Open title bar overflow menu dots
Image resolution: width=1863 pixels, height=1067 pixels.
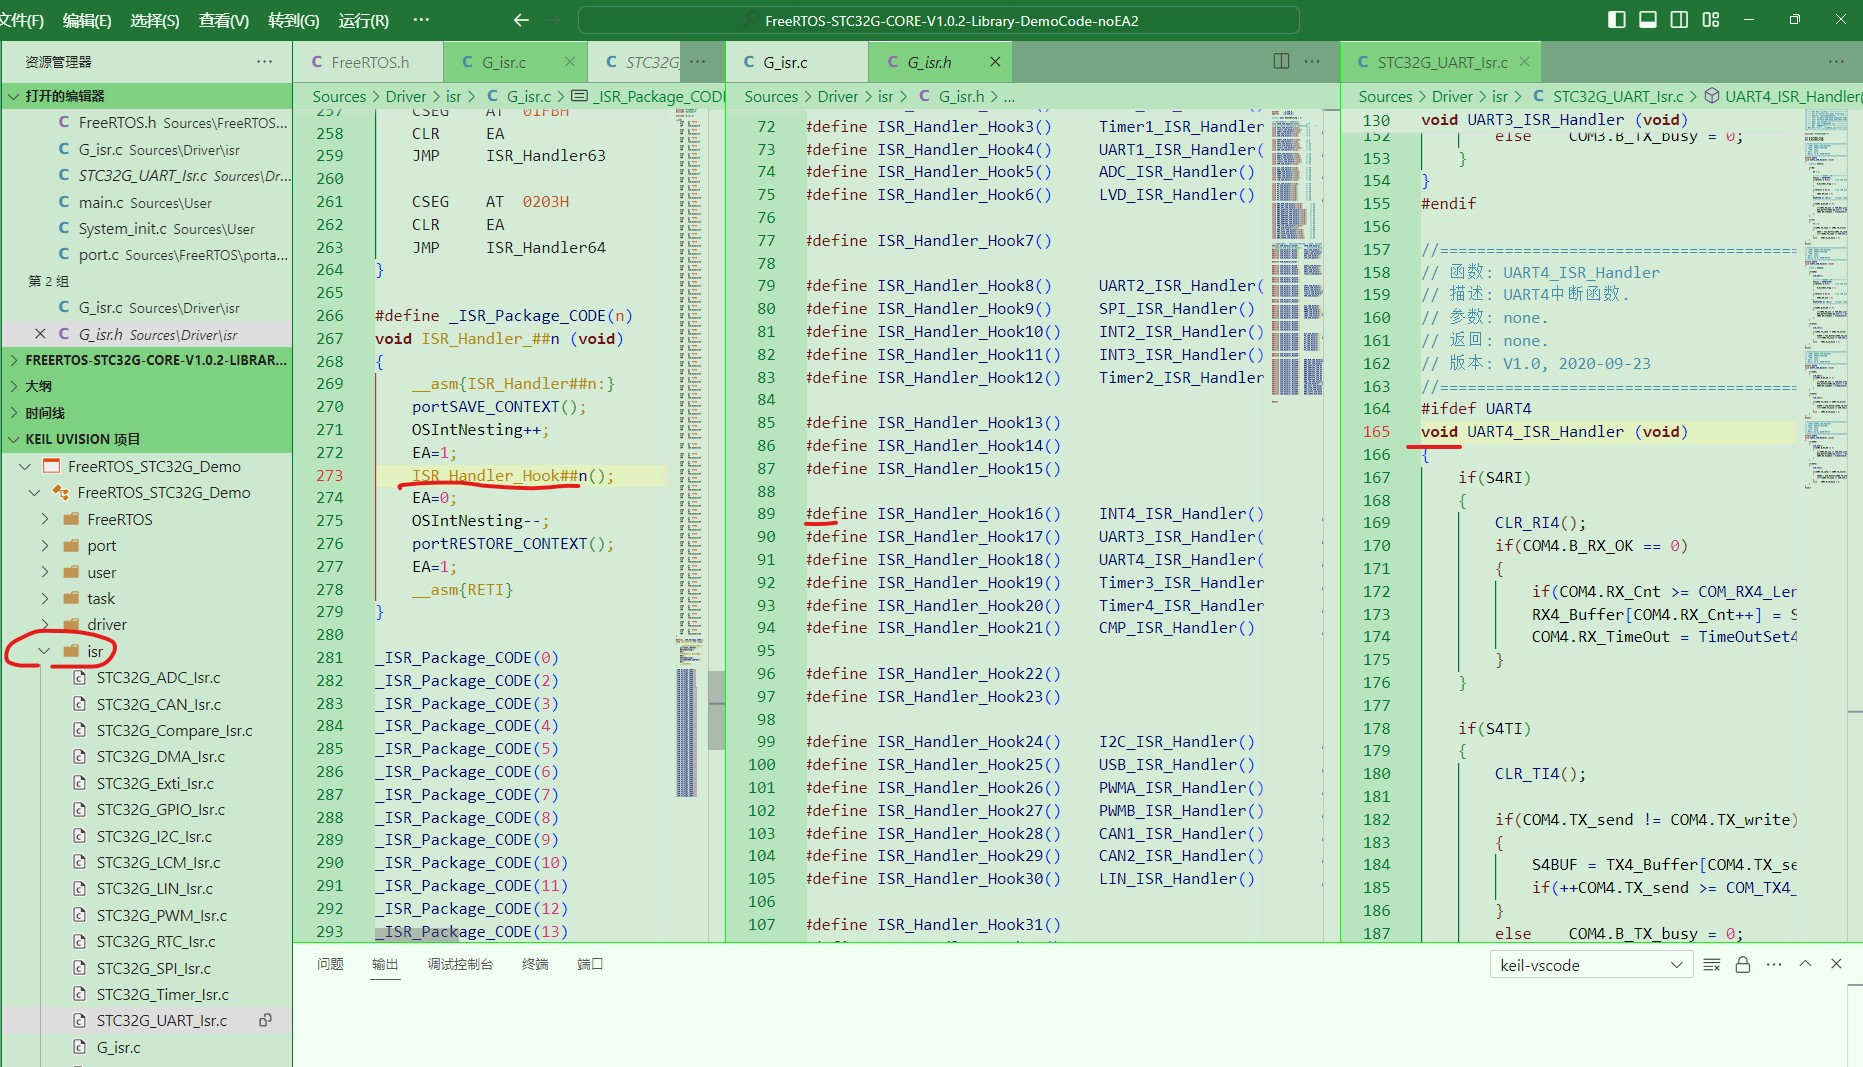(421, 20)
